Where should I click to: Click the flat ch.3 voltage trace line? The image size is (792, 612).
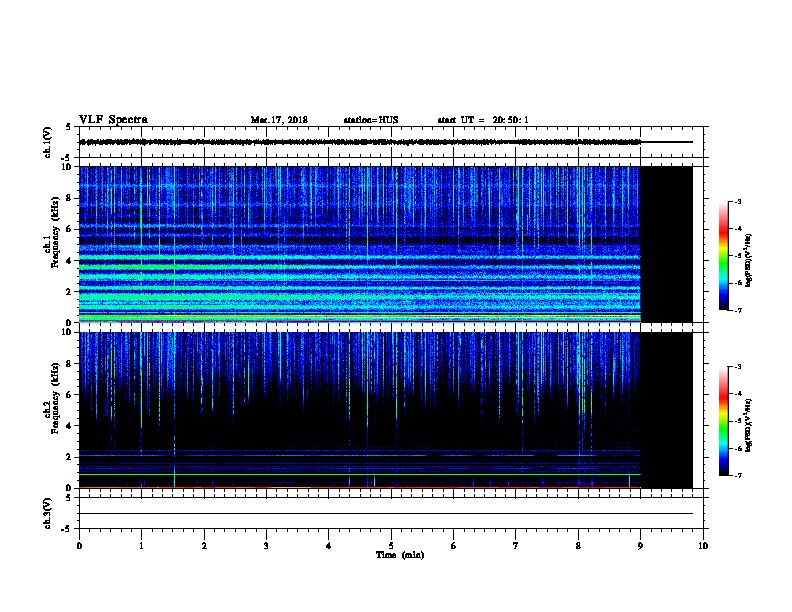pos(386,514)
